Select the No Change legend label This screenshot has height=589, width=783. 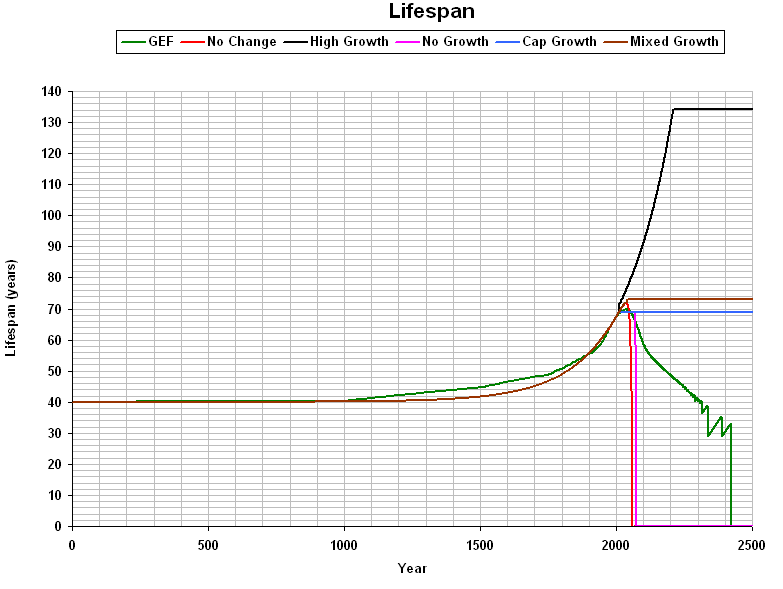[241, 42]
